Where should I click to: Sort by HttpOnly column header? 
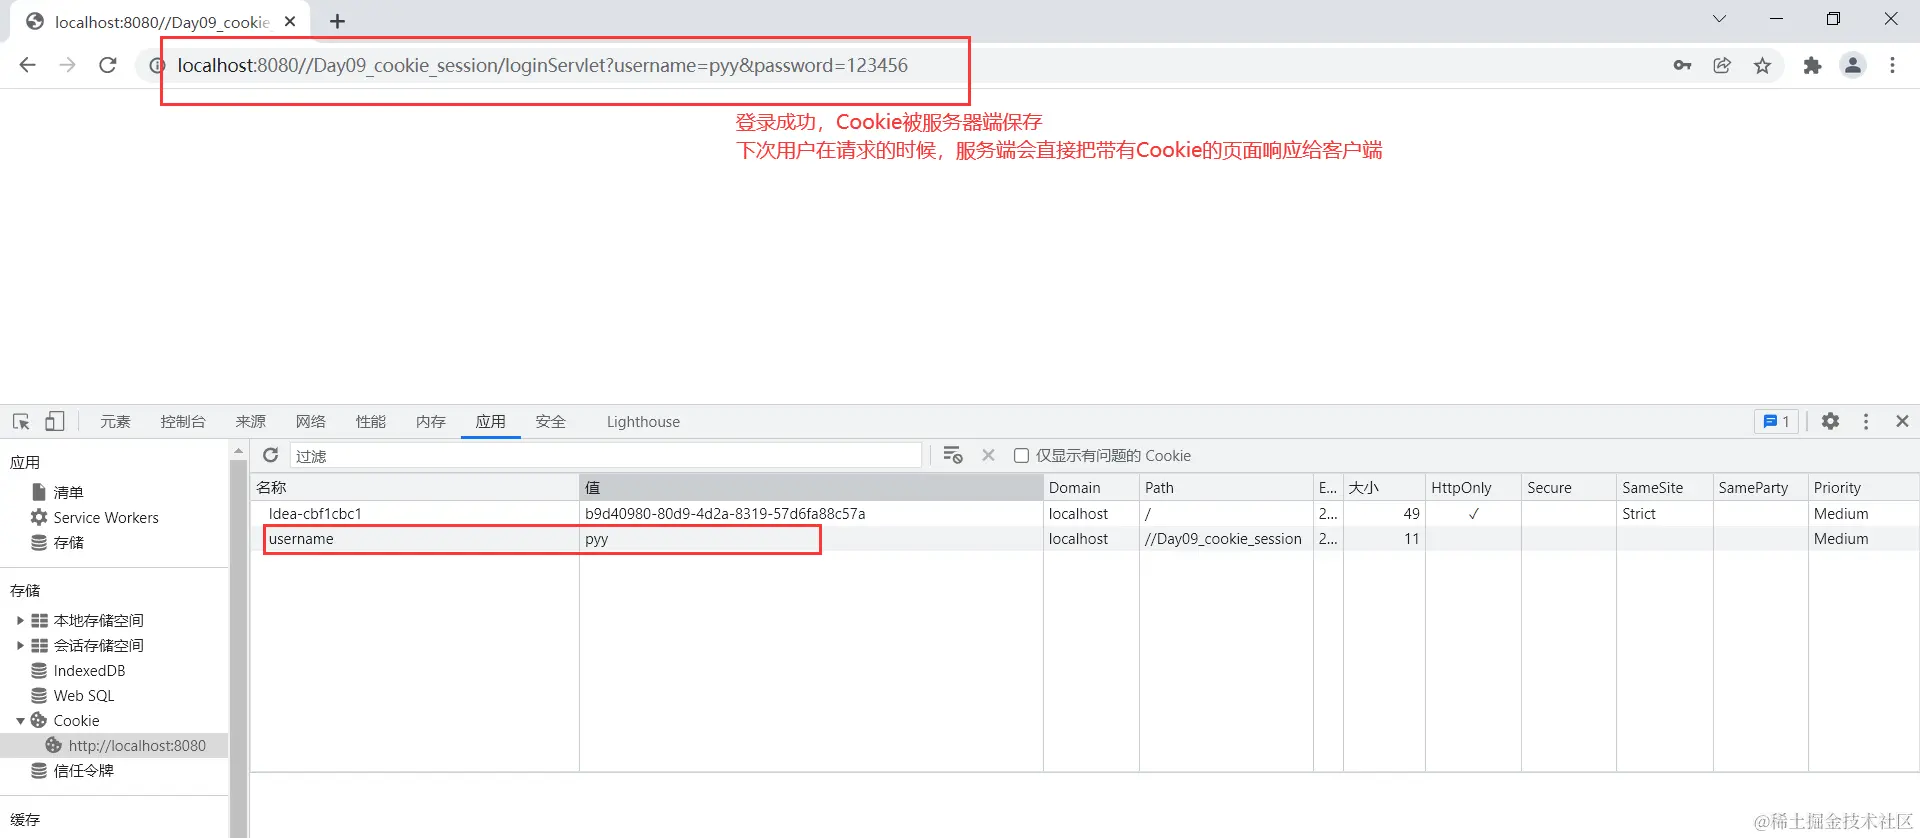pyautogui.click(x=1473, y=487)
